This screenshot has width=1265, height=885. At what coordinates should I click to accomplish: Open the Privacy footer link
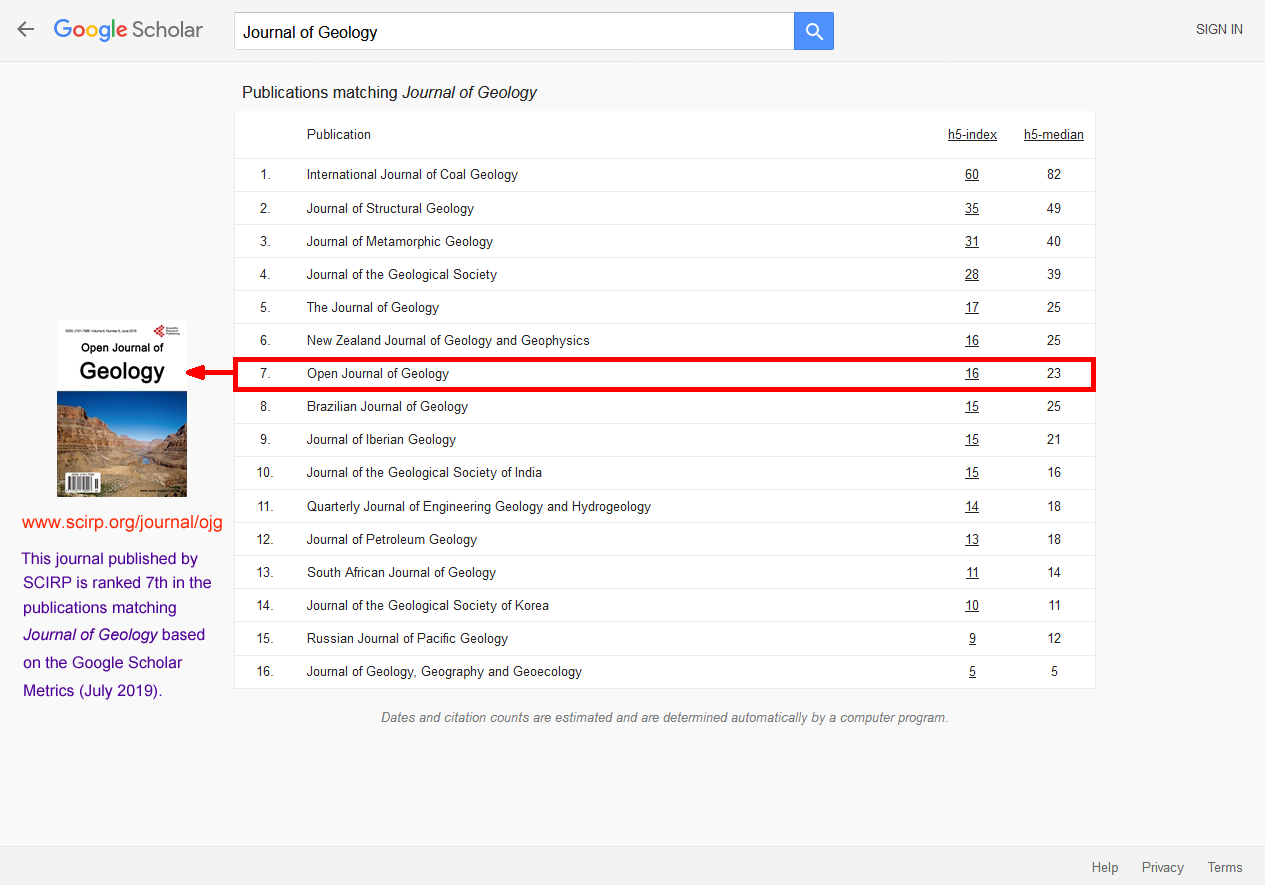[1162, 868]
